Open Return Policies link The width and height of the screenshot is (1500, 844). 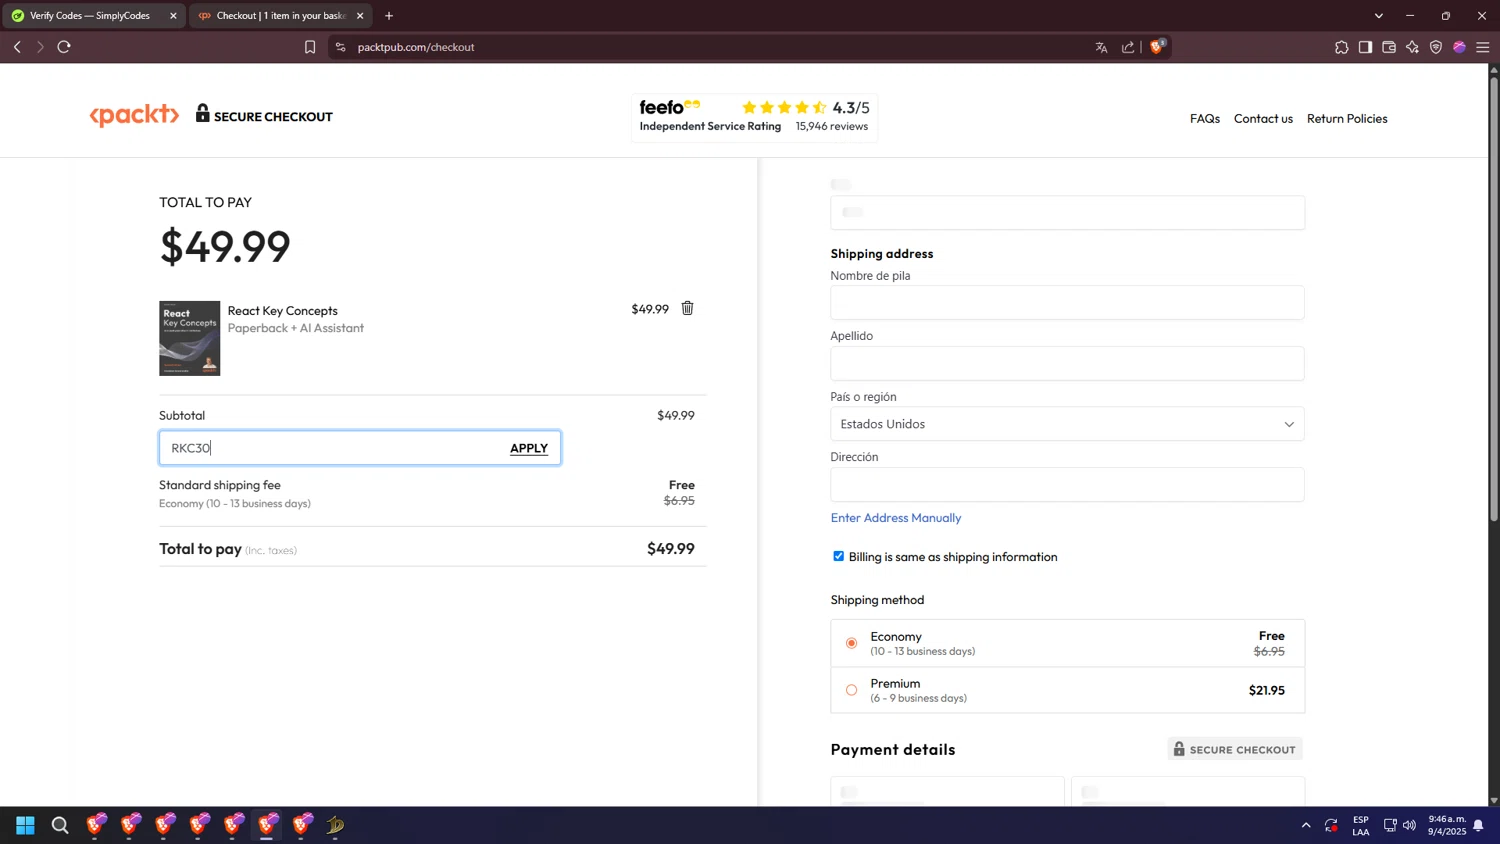pos(1347,118)
